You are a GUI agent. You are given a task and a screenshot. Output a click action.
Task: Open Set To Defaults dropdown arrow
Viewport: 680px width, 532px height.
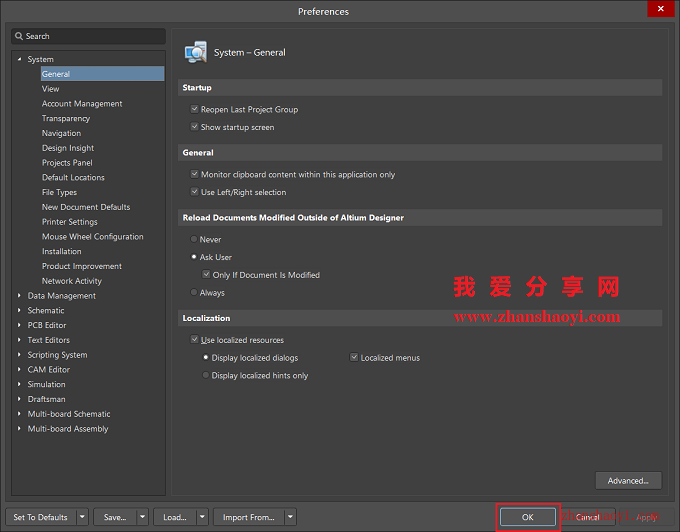[x=82, y=517]
